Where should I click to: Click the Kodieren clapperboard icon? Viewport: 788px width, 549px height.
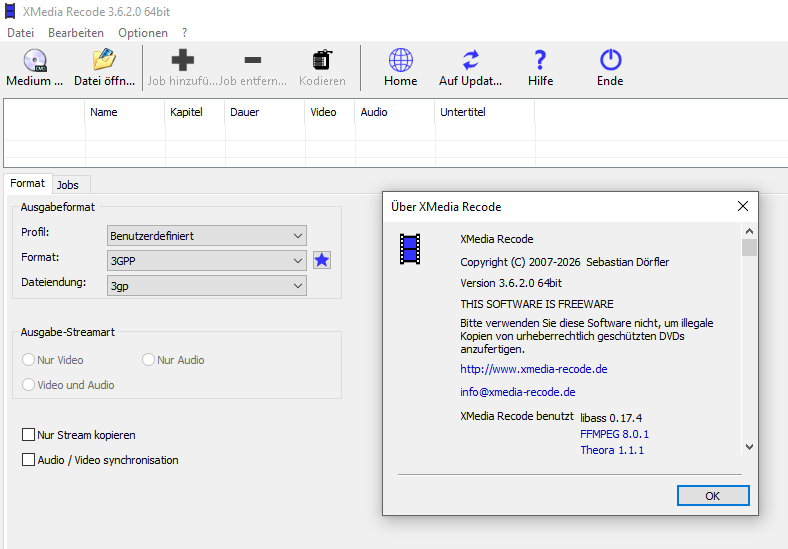point(322,60)
